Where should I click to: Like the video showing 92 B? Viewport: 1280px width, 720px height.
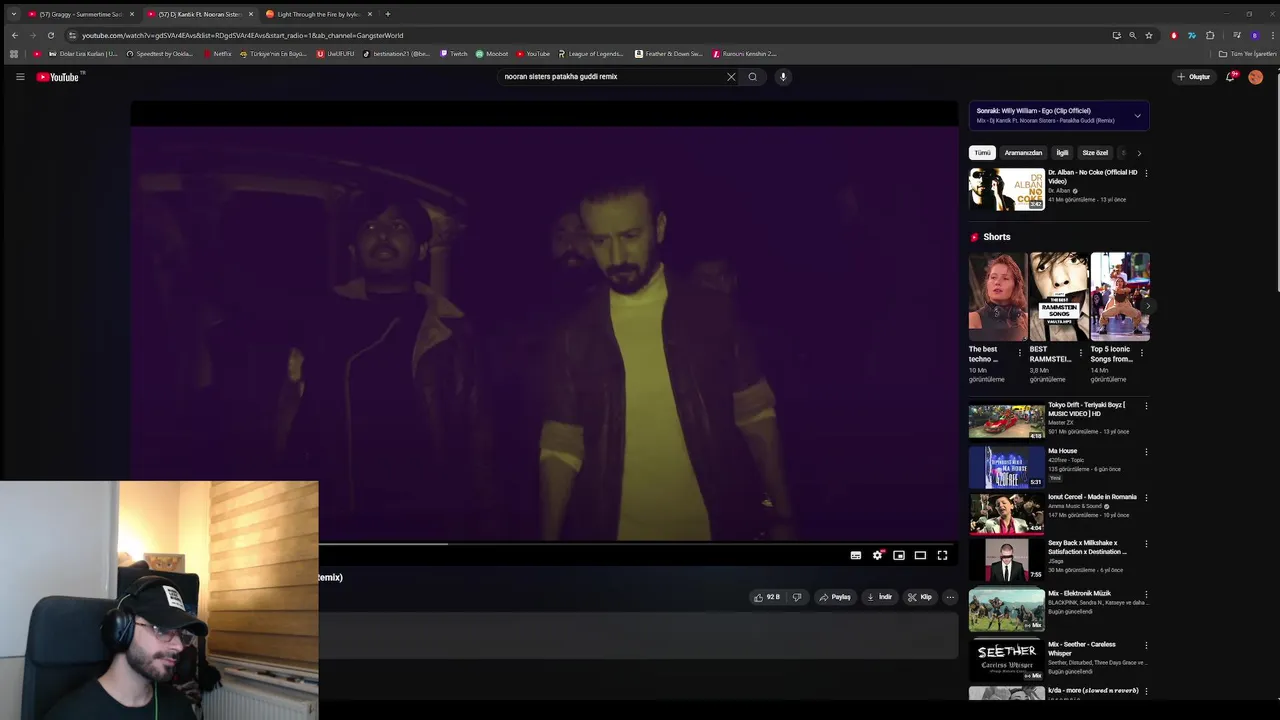(x=767, y=597)
